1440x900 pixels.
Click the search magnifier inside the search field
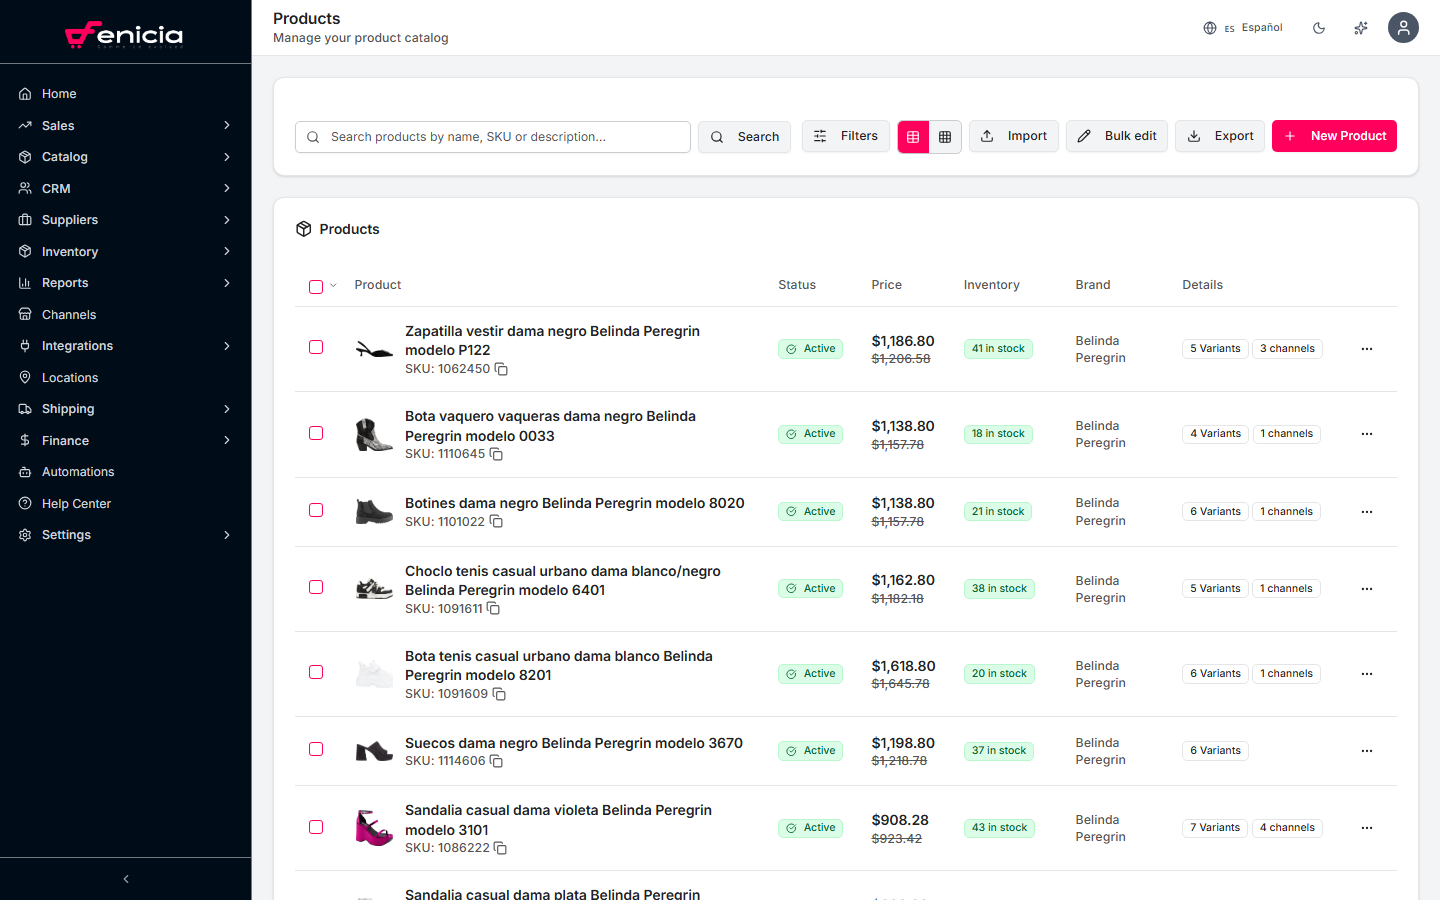[x=313, y=136]
